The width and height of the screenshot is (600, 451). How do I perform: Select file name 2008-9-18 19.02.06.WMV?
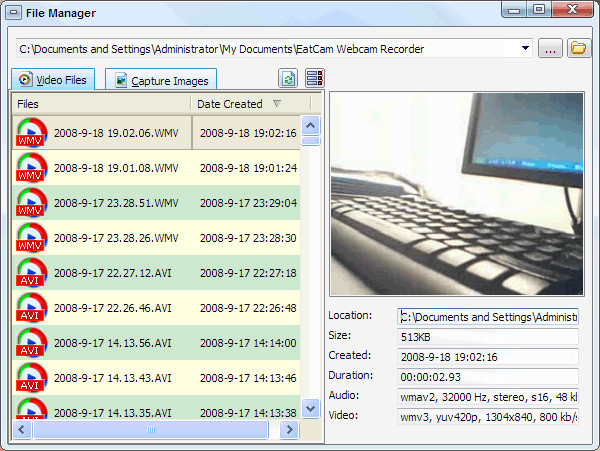point(116,133)
